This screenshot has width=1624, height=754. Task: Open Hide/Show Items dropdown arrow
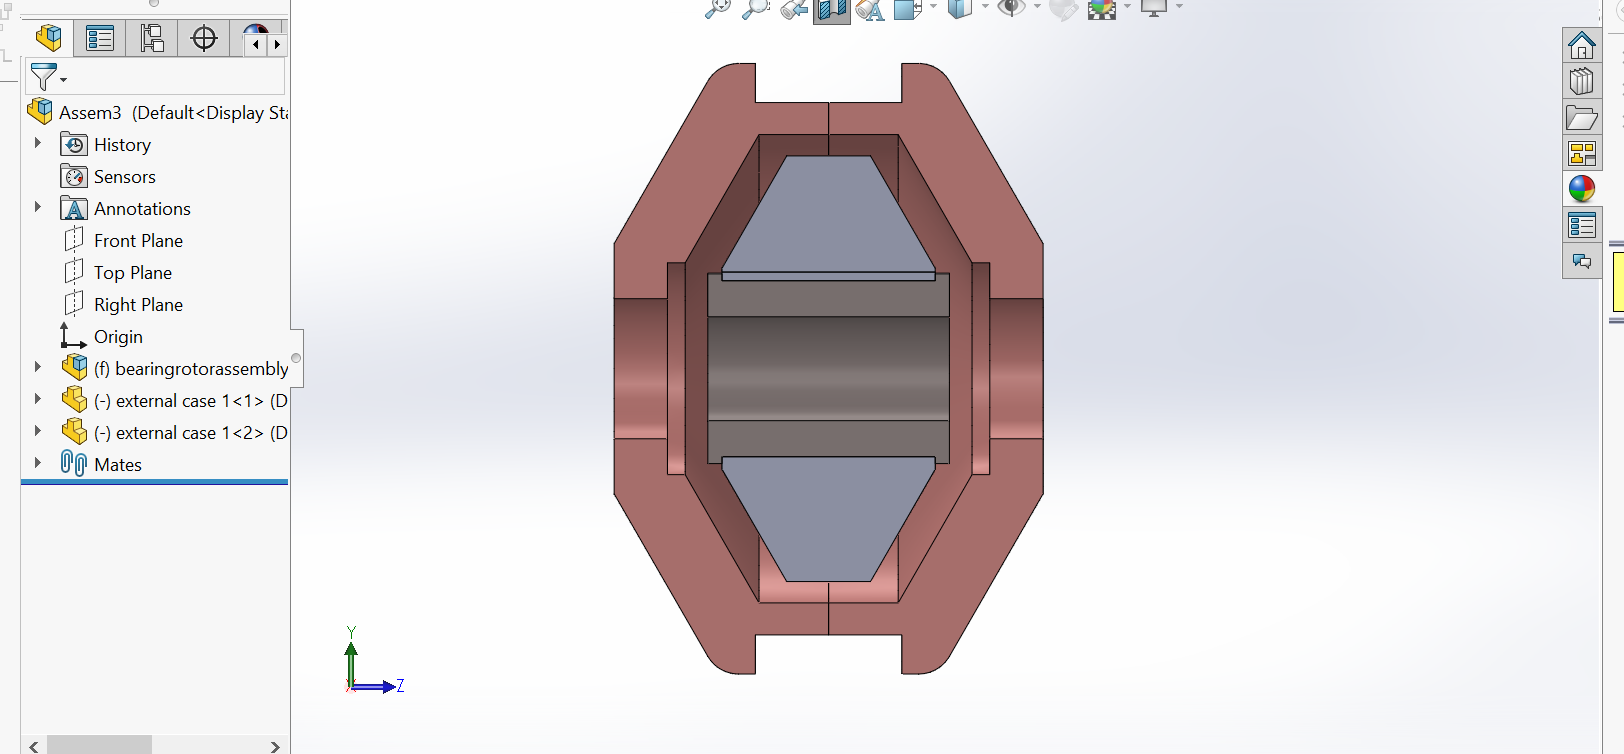click(x=1036, y=7)
